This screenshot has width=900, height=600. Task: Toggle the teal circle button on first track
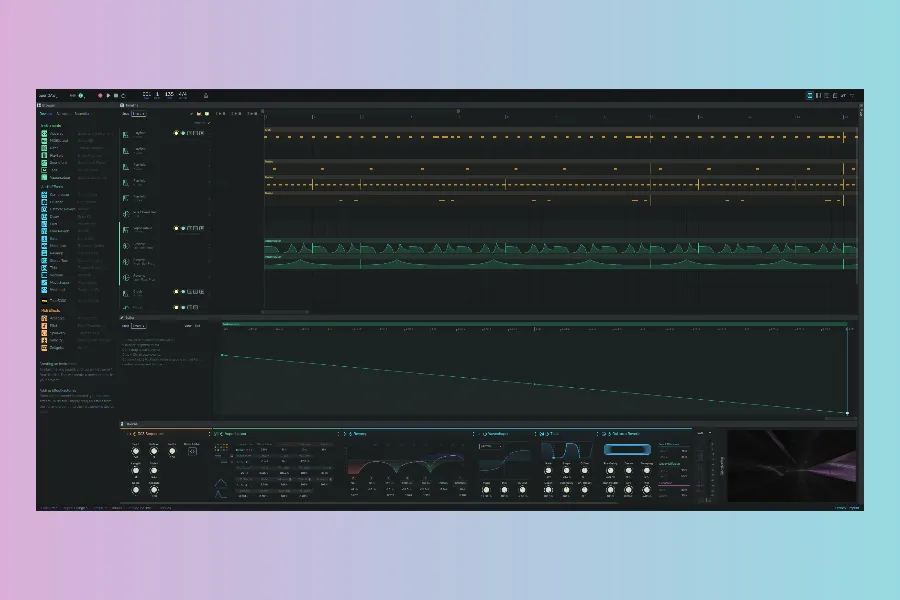(x=182, y=132)
